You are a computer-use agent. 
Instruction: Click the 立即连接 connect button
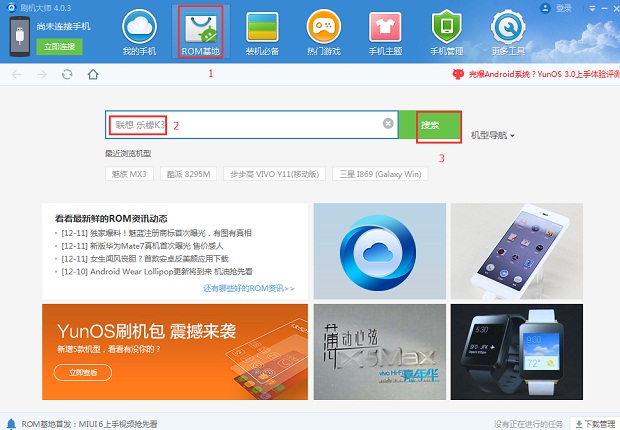tap(60, 47)
